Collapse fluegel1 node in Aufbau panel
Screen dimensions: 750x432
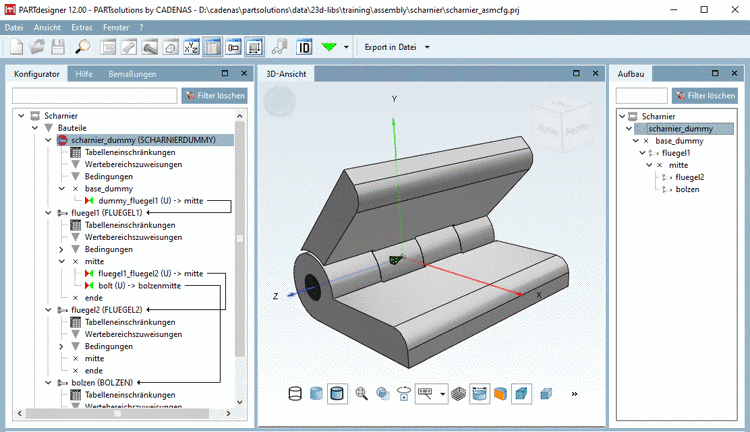(x=642, y=153)
